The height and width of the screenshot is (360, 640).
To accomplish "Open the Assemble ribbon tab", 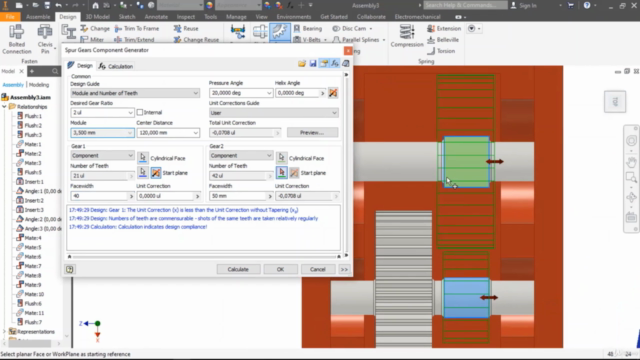I will pyautogui.click(x=38, y=17).
